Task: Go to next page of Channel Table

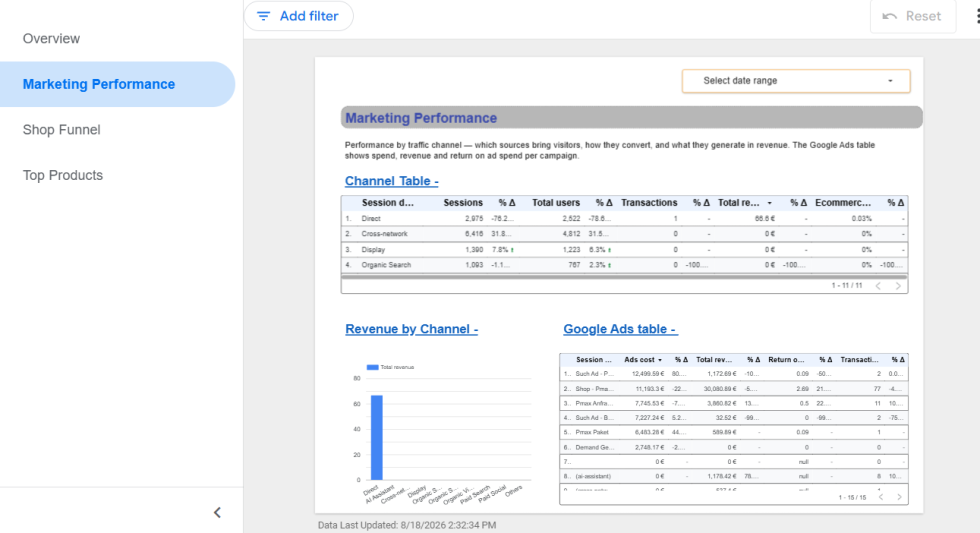Action: (x=898, y=286)
